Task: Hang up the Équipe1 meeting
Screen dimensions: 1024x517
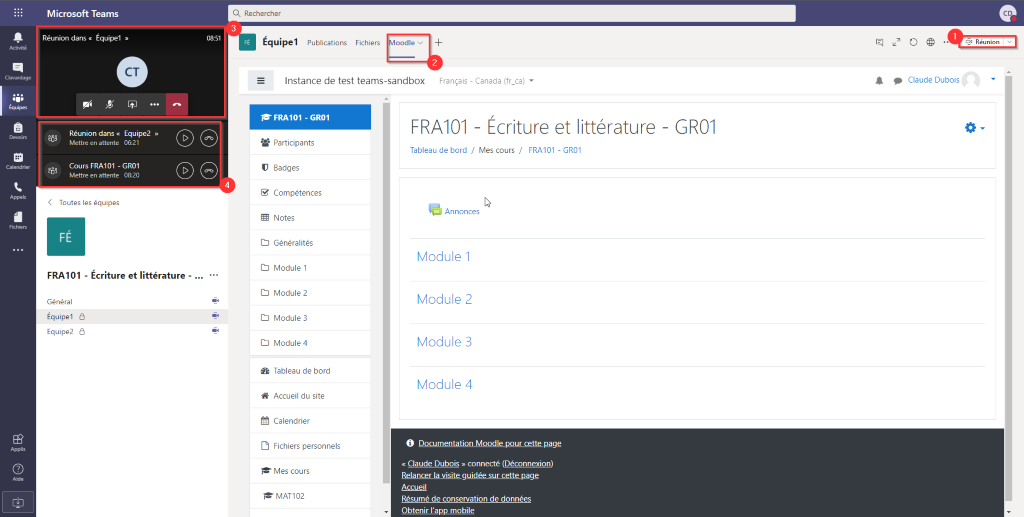Action: point(177,104)
